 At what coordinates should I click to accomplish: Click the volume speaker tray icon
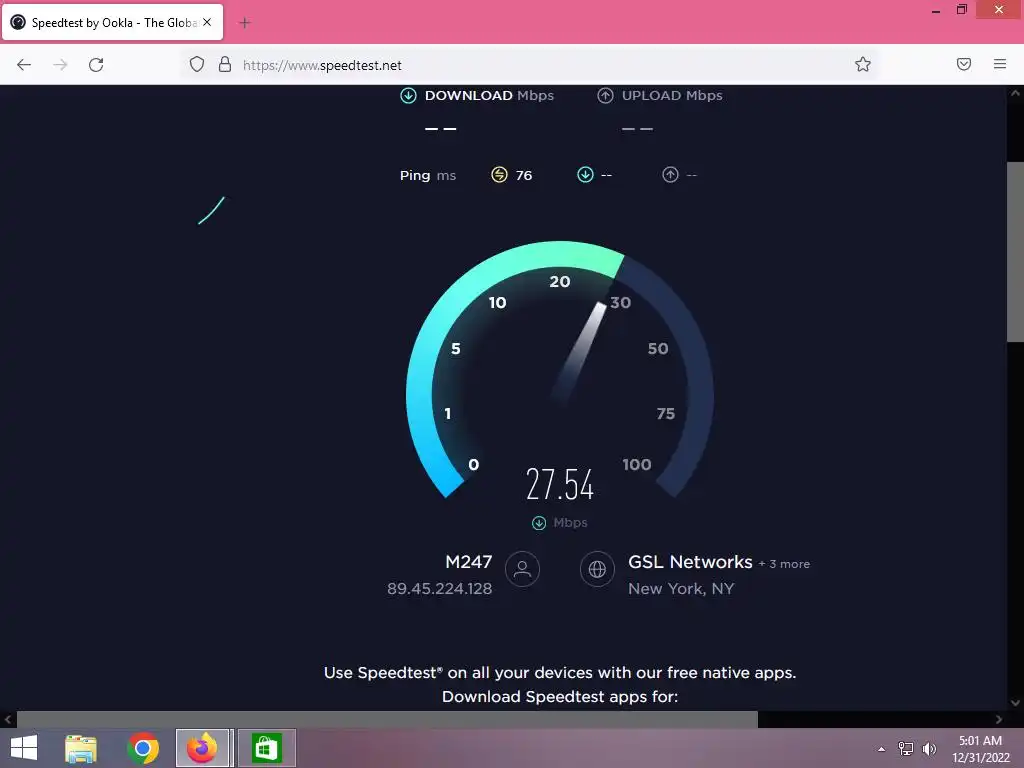[929, 748]
